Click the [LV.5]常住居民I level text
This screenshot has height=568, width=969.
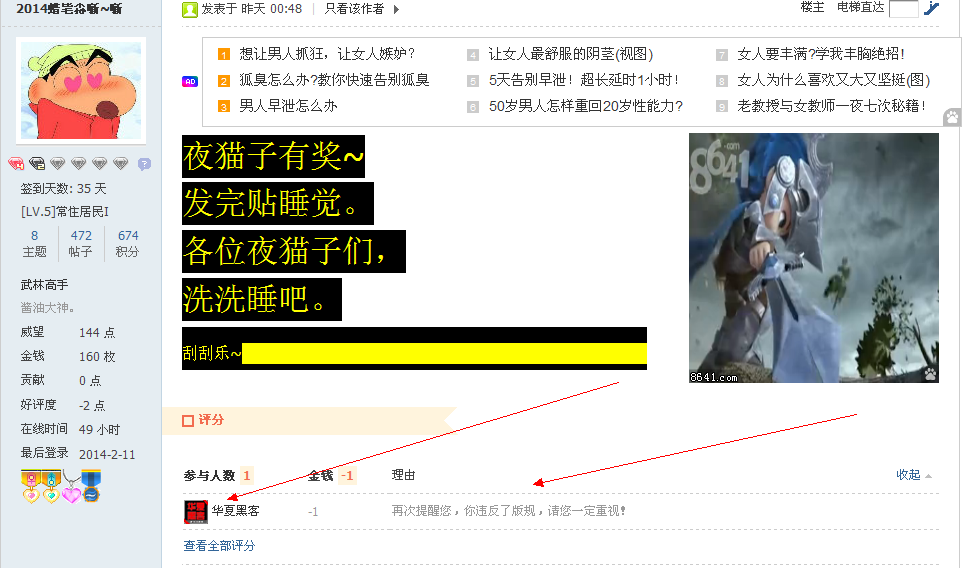coord(65,212)
